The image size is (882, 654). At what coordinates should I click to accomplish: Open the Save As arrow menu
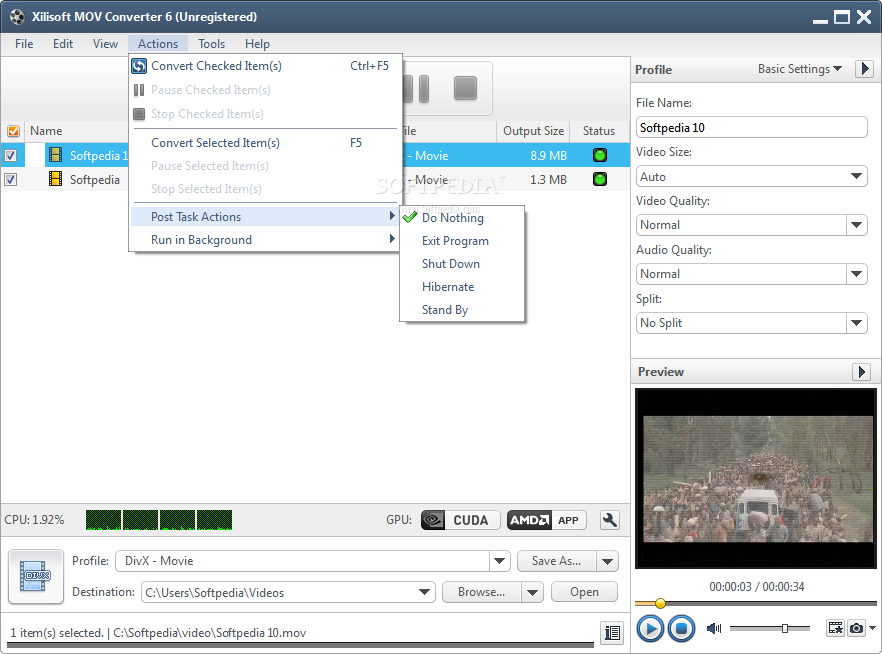608,561
